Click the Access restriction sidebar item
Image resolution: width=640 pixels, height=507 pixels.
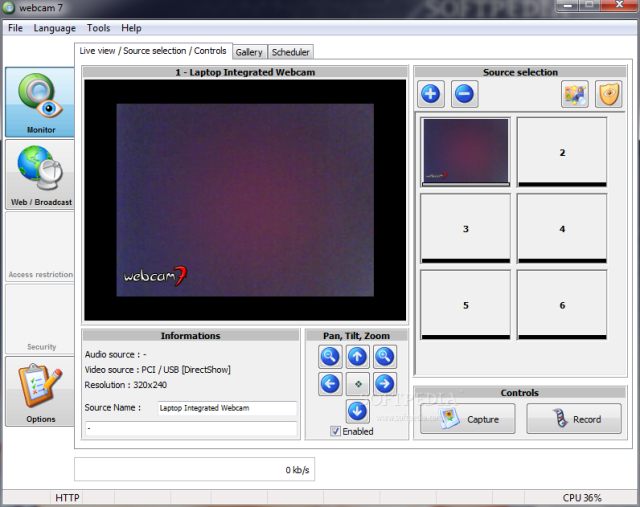point(40,247)
